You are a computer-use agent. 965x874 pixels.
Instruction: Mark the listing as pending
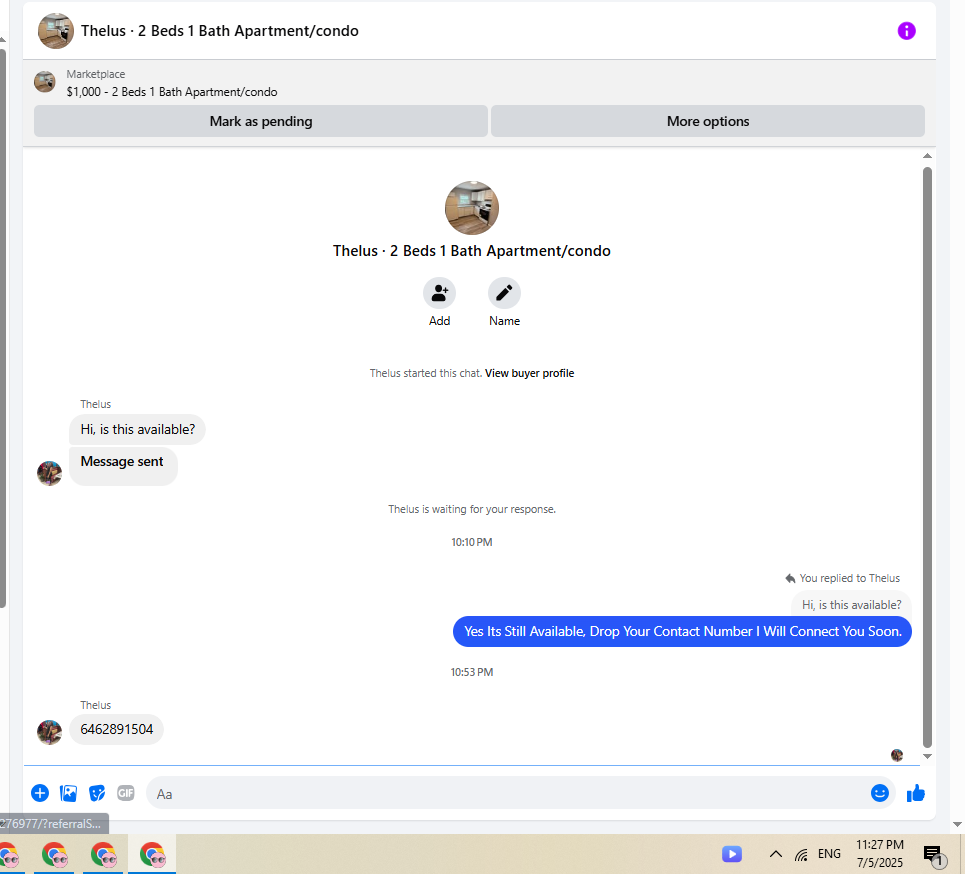click(x=261, y=121)
